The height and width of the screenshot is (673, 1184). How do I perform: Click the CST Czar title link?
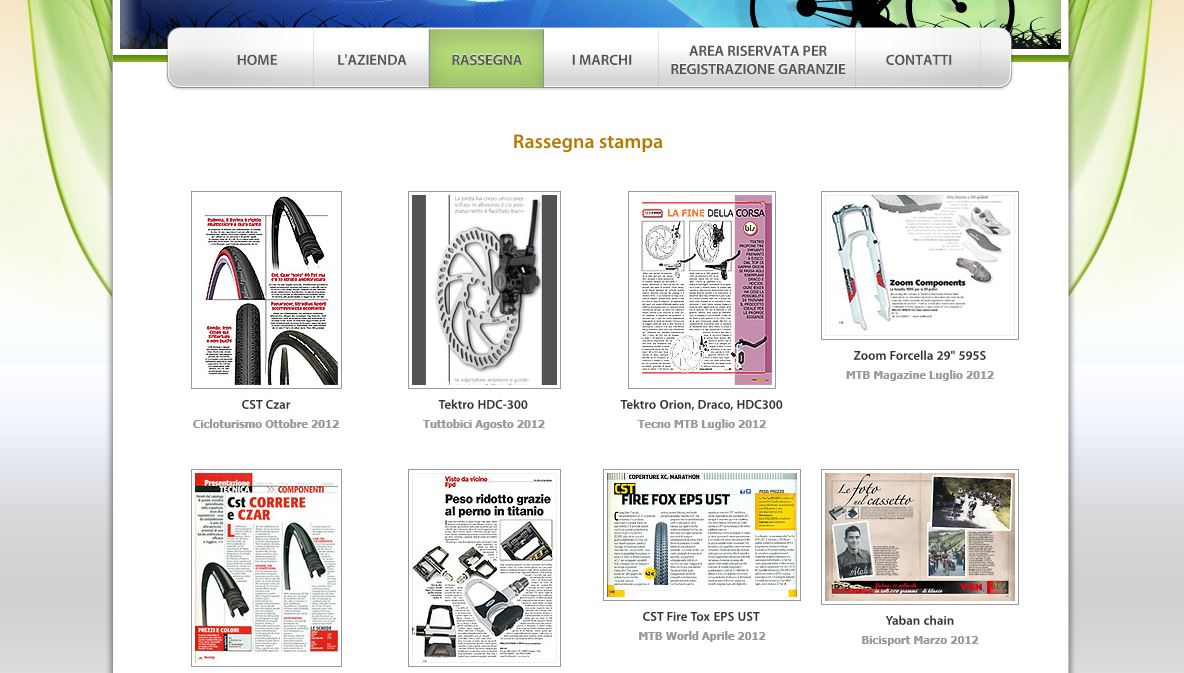266,404
